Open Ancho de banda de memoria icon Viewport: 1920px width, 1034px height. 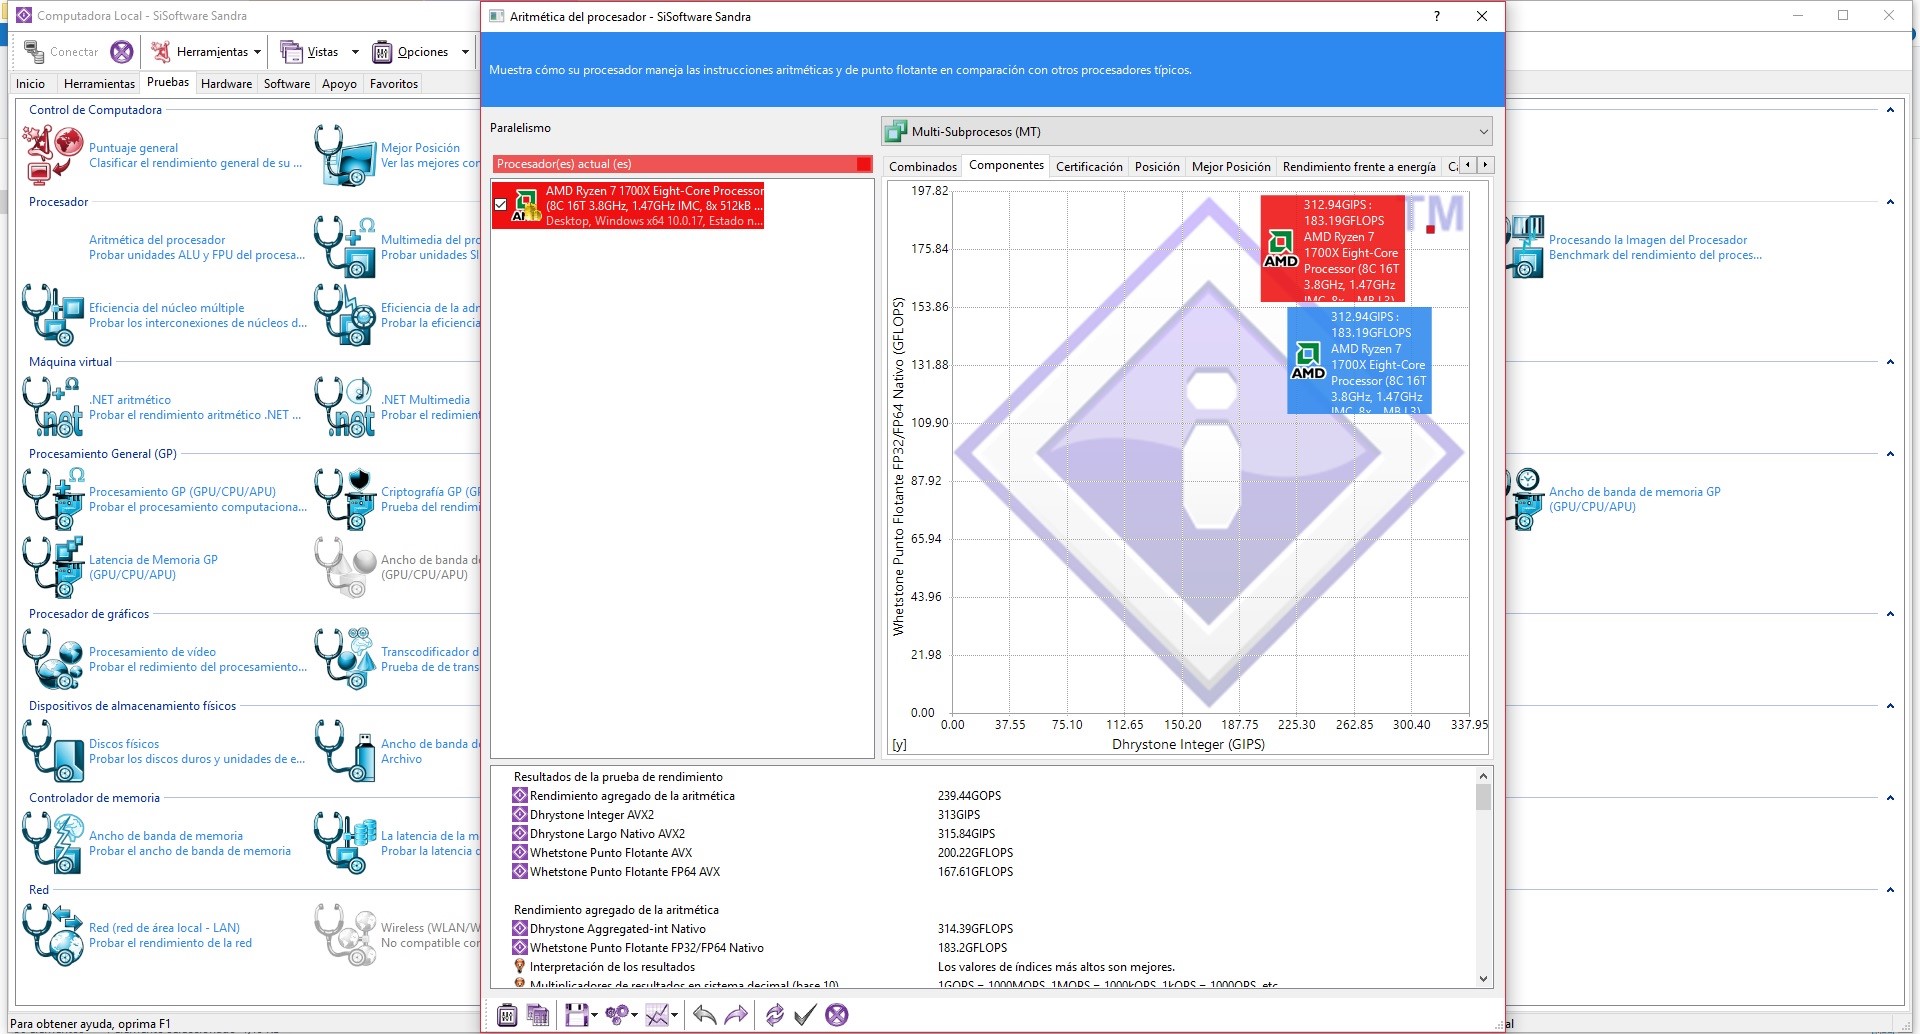53,843
